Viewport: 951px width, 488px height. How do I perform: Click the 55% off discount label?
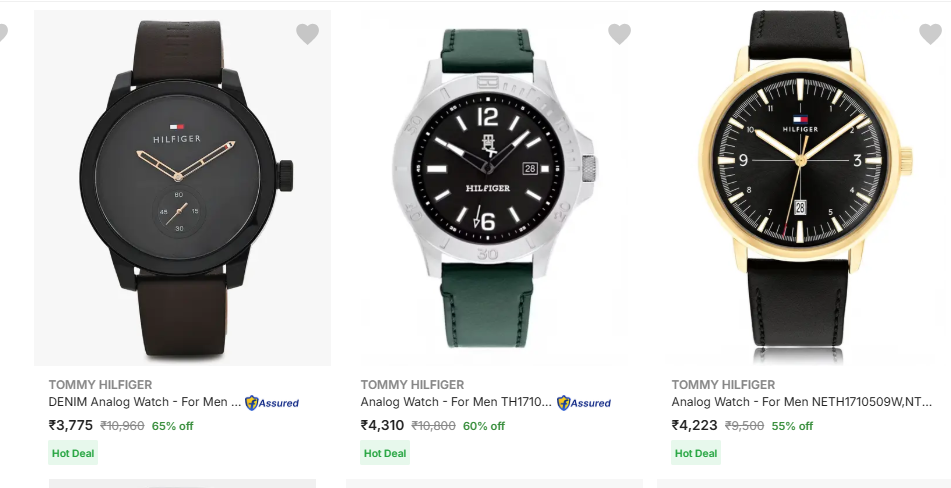coord(792,426)
